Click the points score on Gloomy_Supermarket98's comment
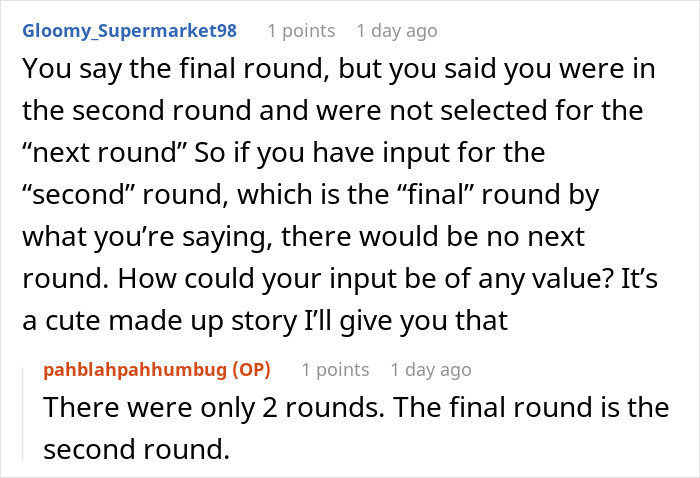The image size is (700, 478). tap(301, 31)
